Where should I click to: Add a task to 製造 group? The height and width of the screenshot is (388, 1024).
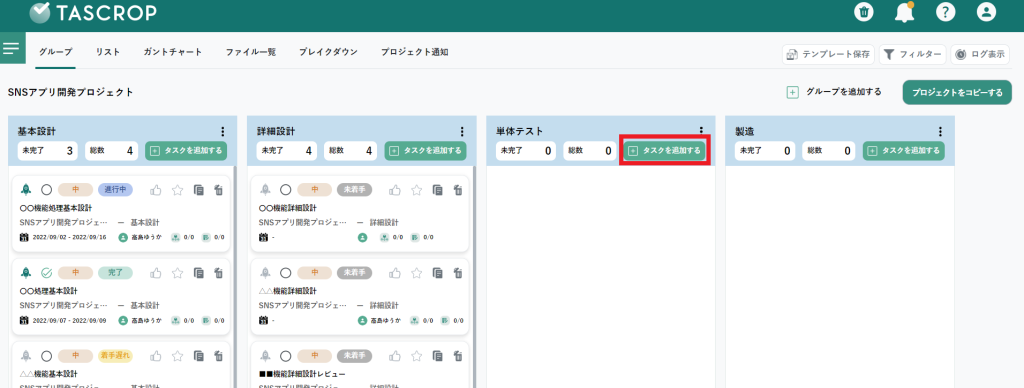pos(903,151)
